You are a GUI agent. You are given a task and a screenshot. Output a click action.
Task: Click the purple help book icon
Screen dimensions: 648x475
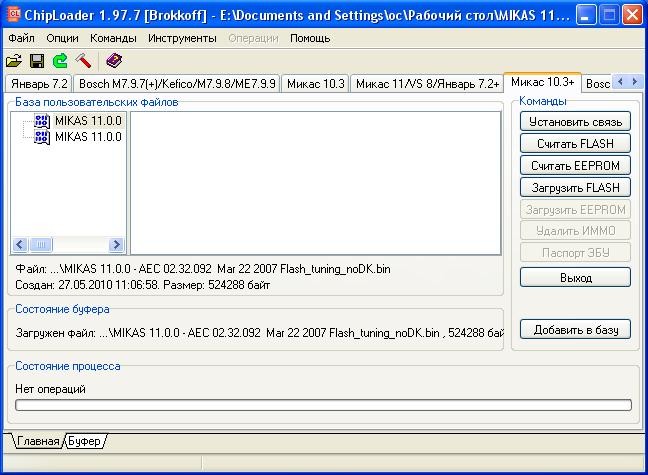tap(114, 61)
